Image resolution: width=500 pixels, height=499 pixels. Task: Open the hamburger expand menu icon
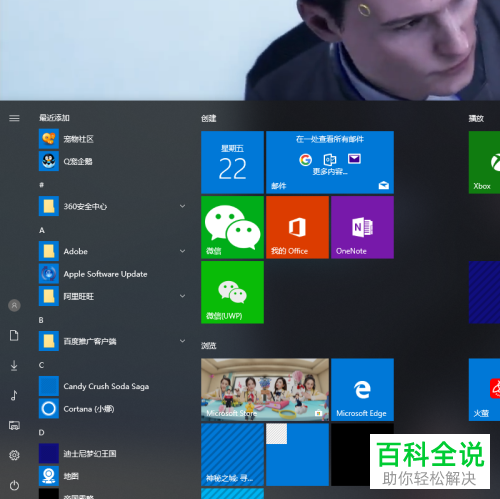(14, 118)
